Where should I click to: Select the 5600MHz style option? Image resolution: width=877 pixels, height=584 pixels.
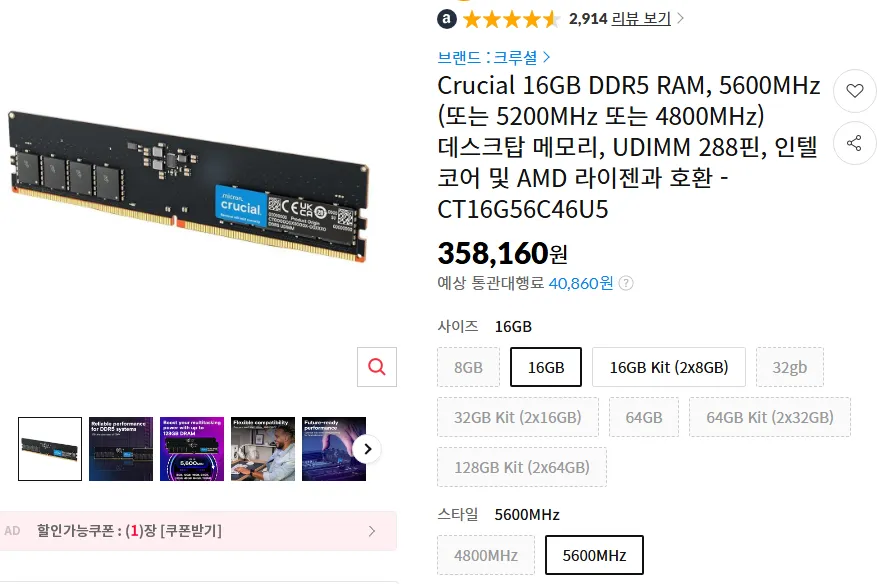pyautogui.click(x=594, y=555)
